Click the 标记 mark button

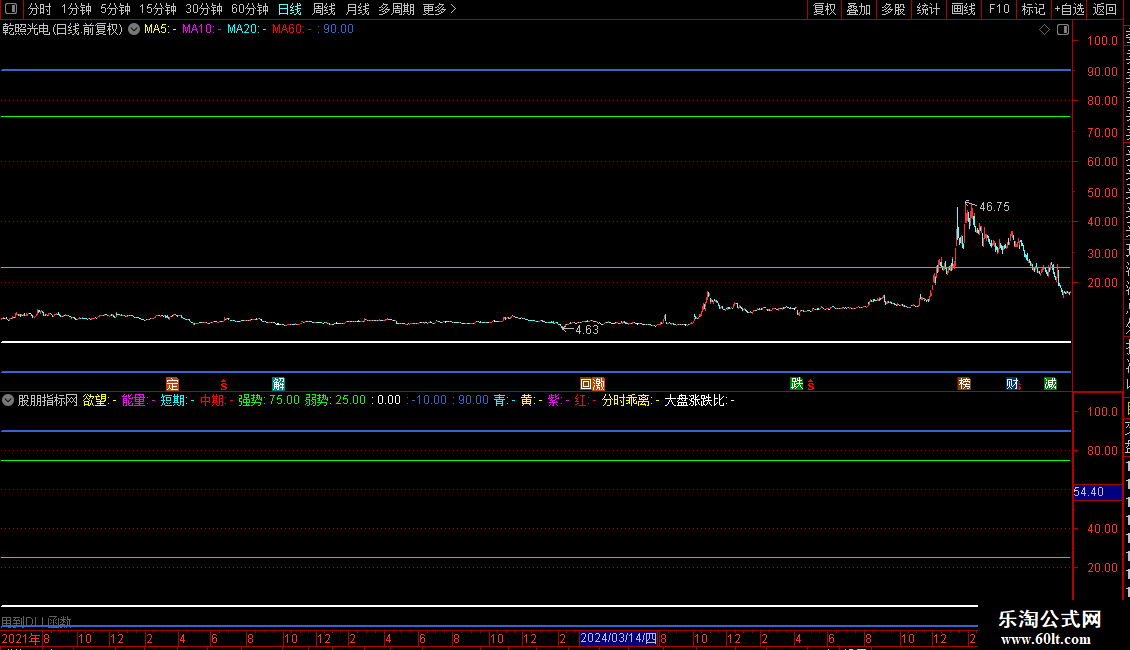click(1033, 9)
